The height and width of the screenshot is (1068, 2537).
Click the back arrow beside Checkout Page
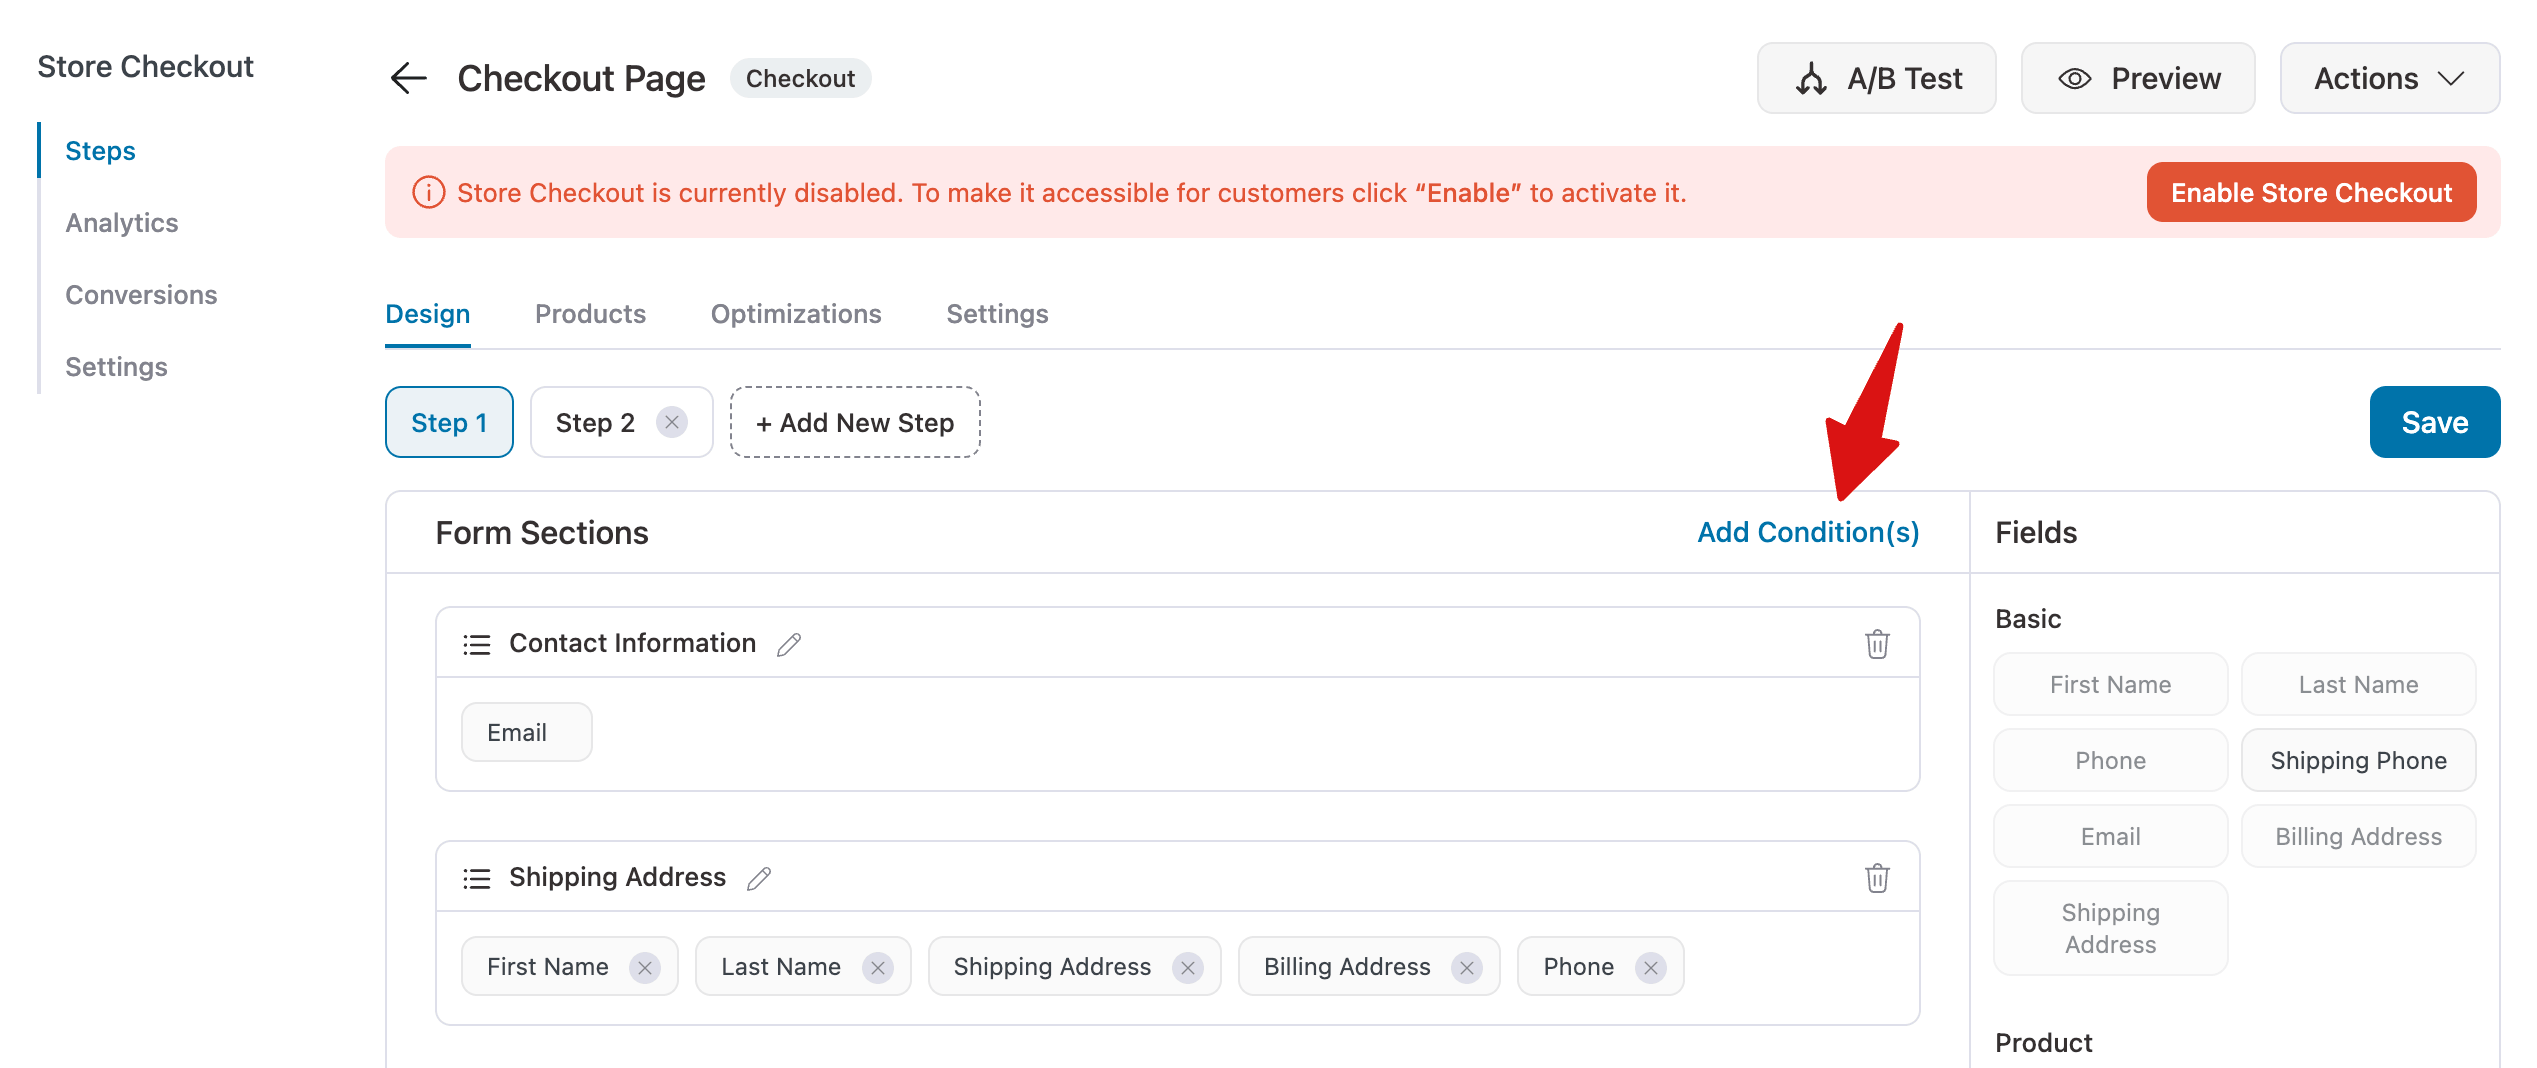click(408, 78)
